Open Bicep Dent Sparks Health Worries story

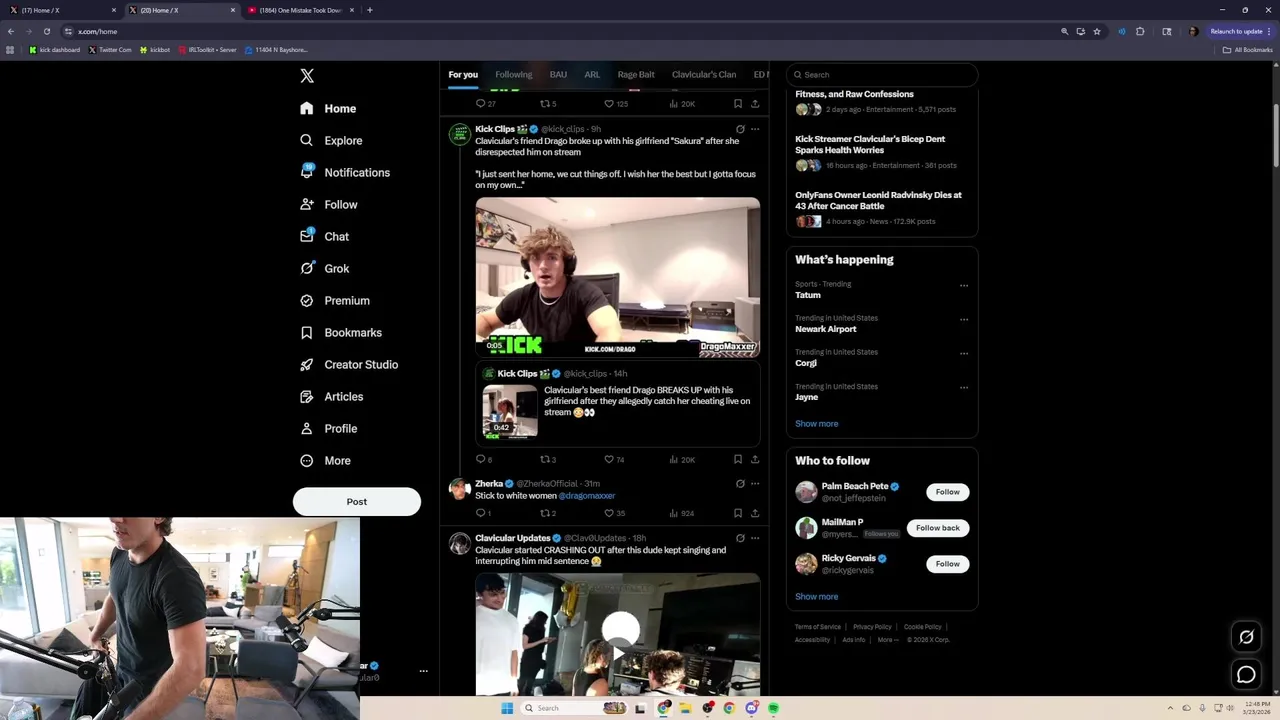870,145
